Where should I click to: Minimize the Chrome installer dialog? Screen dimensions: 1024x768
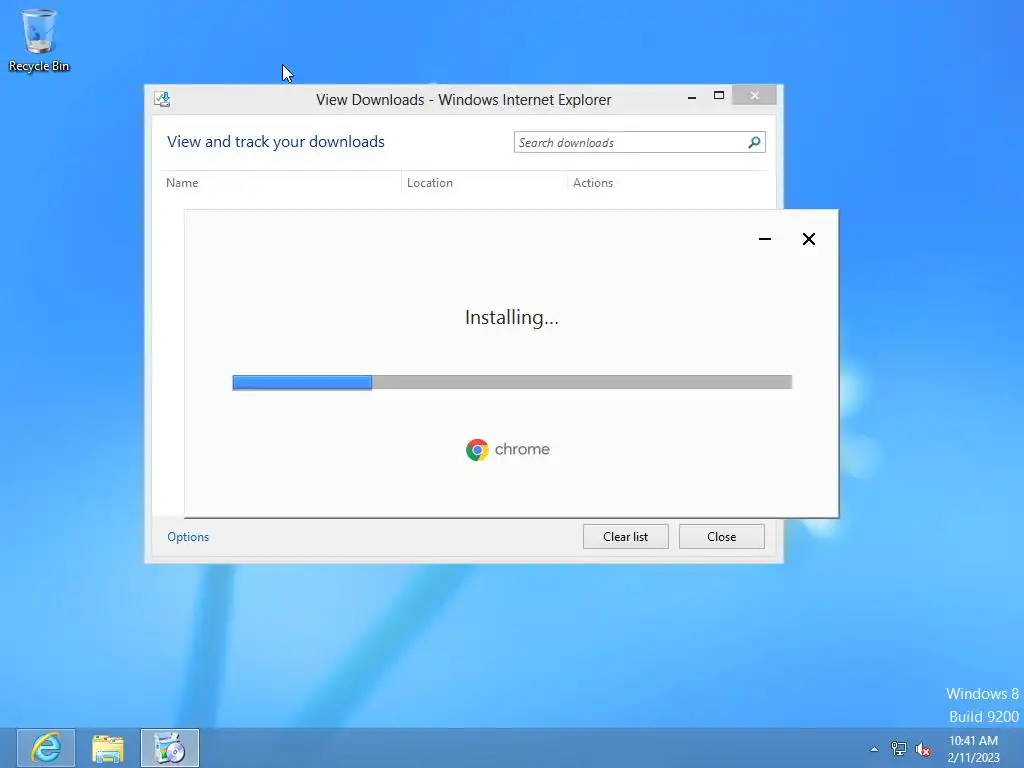click(x=765, y=239)
